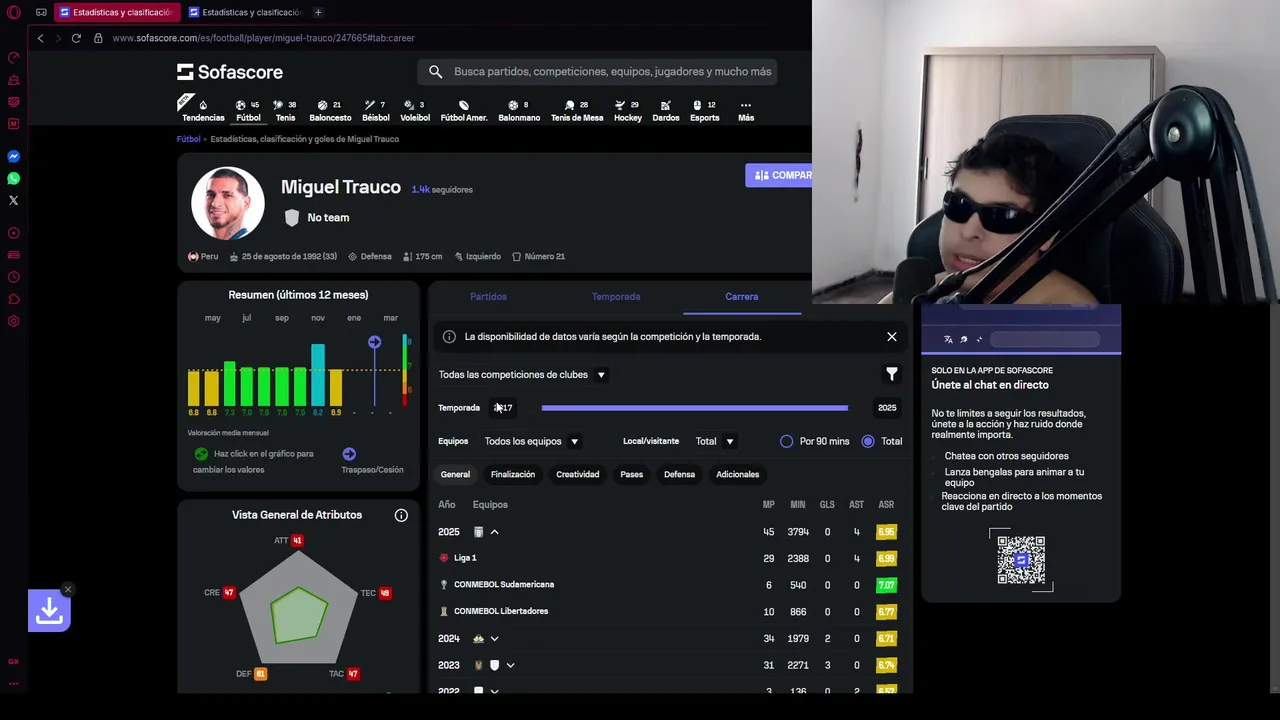
Task: Open the Más sports menu
Action: (746, 110)
